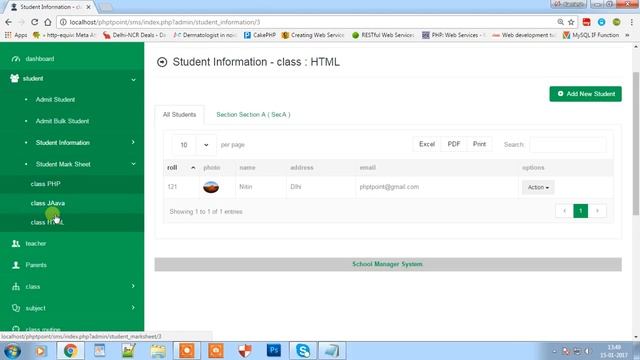Image resolution: width=640 pixels, height=360 pixels.
Task: Open Skype from the taskbar
Action: click(x=302, y=351)
